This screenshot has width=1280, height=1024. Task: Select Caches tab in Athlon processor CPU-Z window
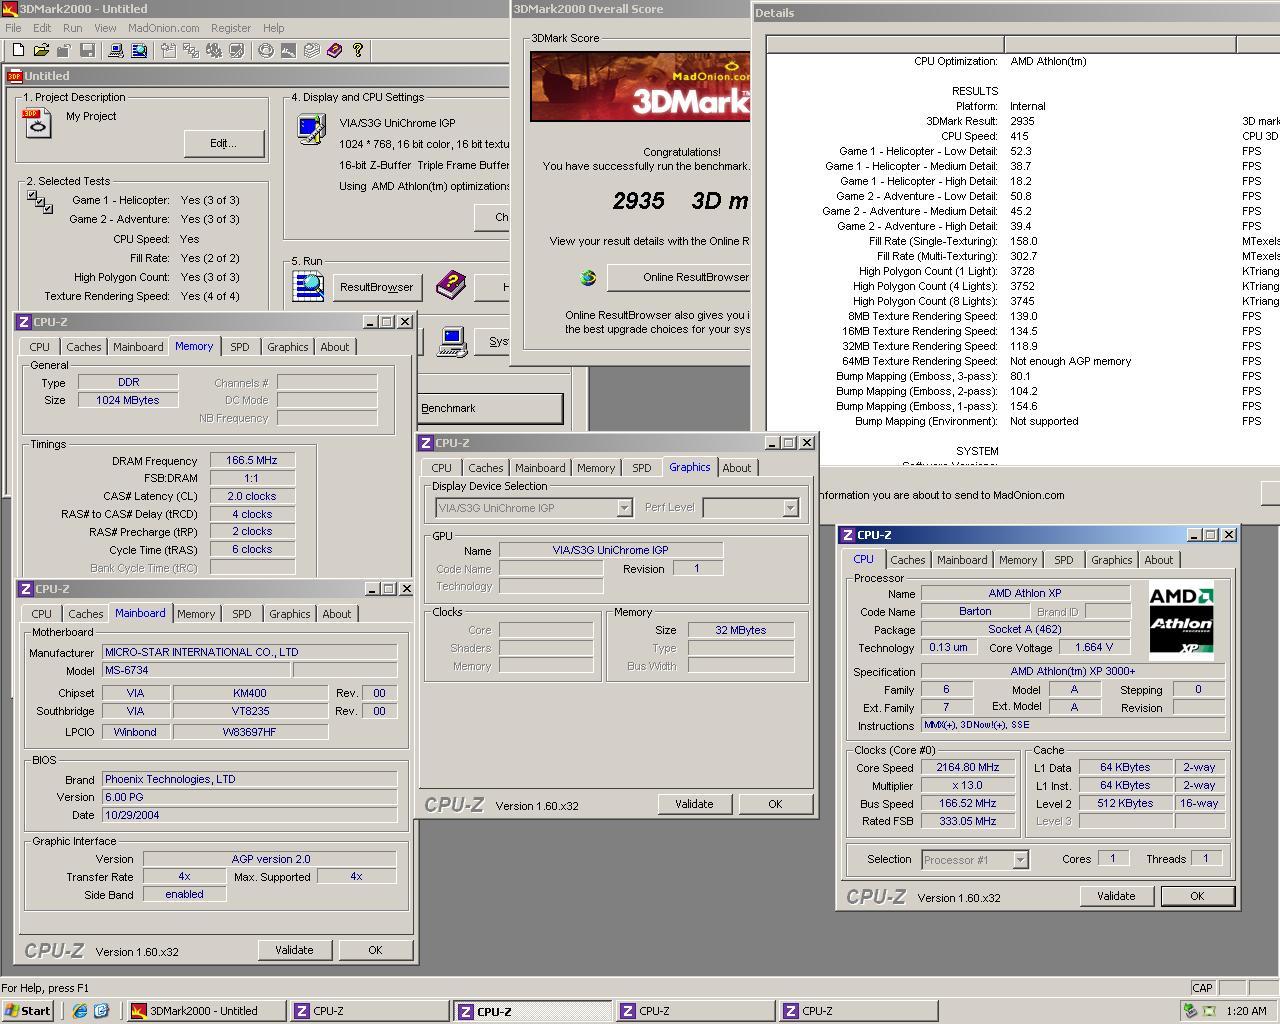pyautogui.click(x=908, y=560)
